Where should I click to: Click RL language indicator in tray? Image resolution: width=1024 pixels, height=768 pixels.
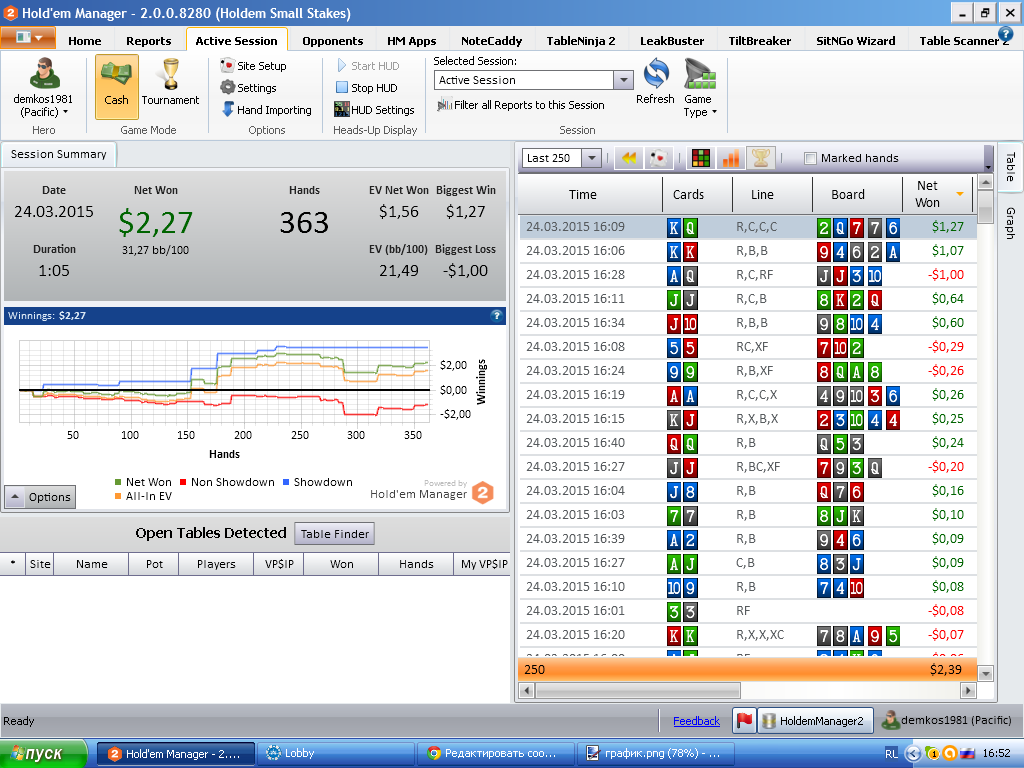coord(891,754)
